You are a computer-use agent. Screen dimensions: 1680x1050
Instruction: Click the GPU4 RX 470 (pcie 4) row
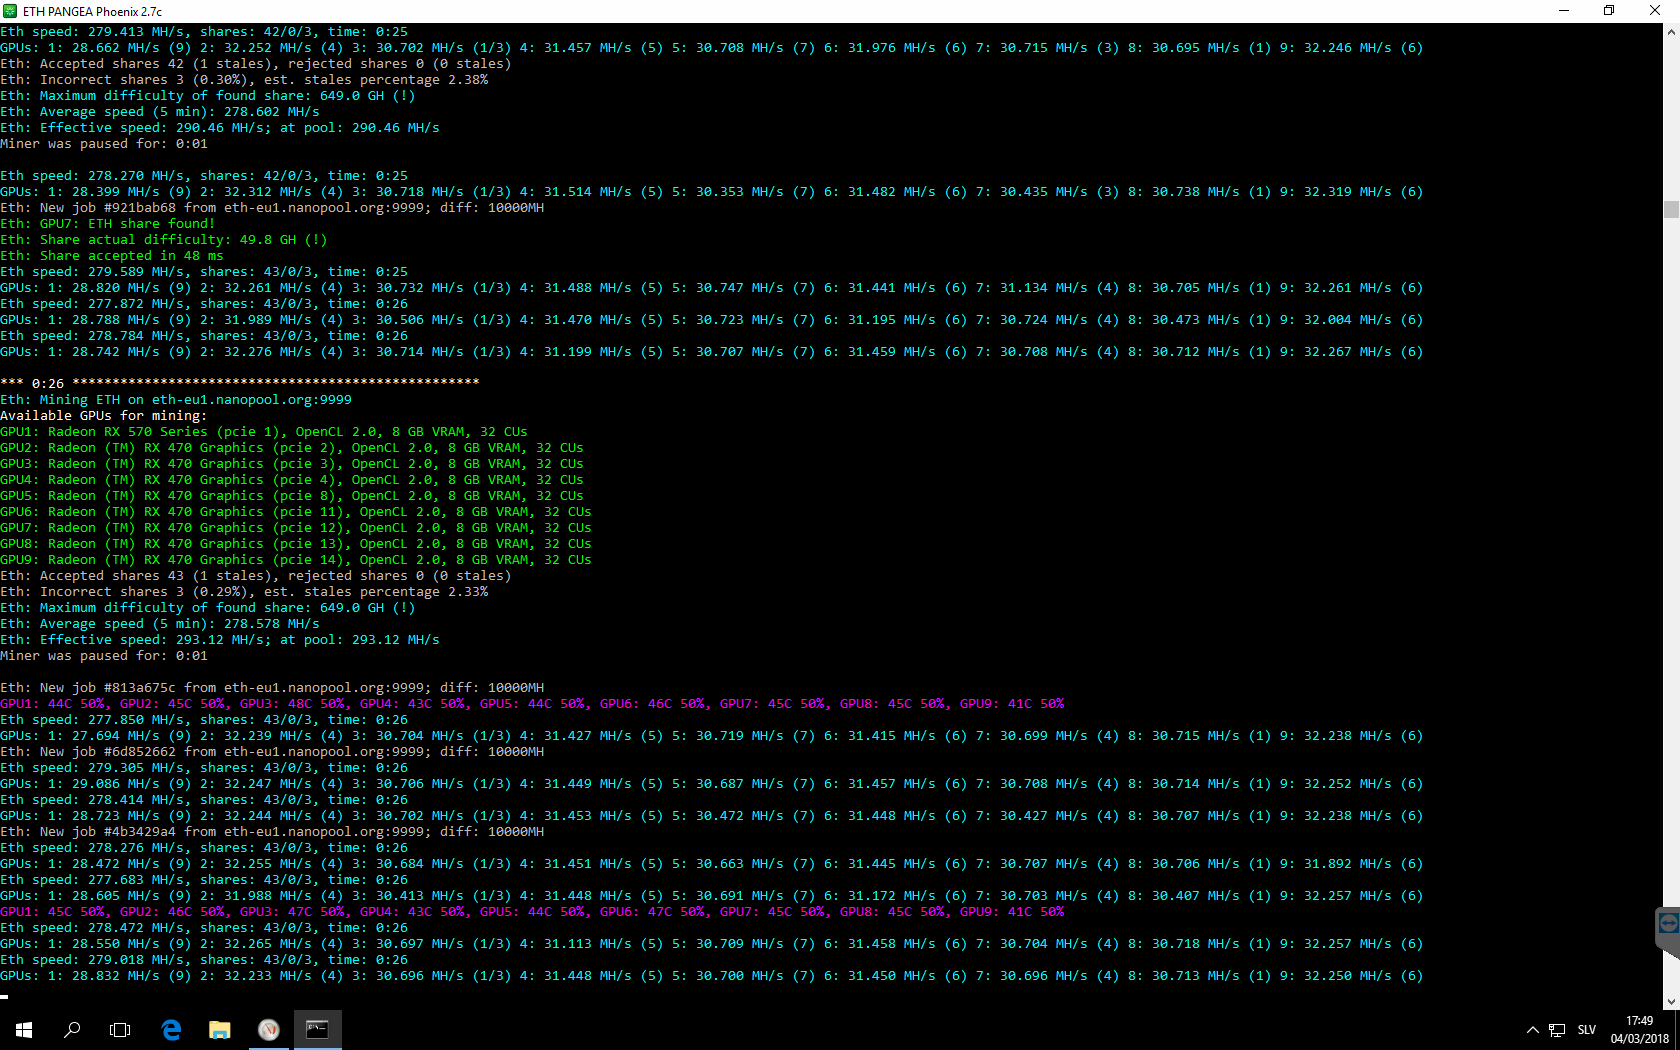click(x=292, y=480)
